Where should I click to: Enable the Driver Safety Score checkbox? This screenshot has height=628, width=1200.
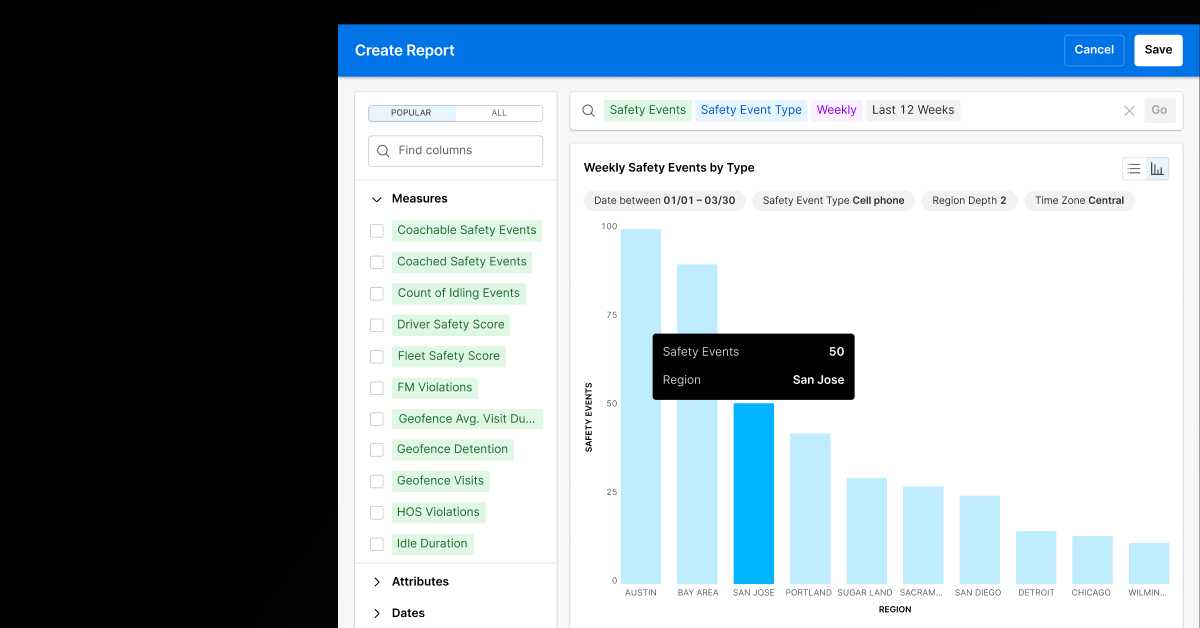[x=377, y=325]
